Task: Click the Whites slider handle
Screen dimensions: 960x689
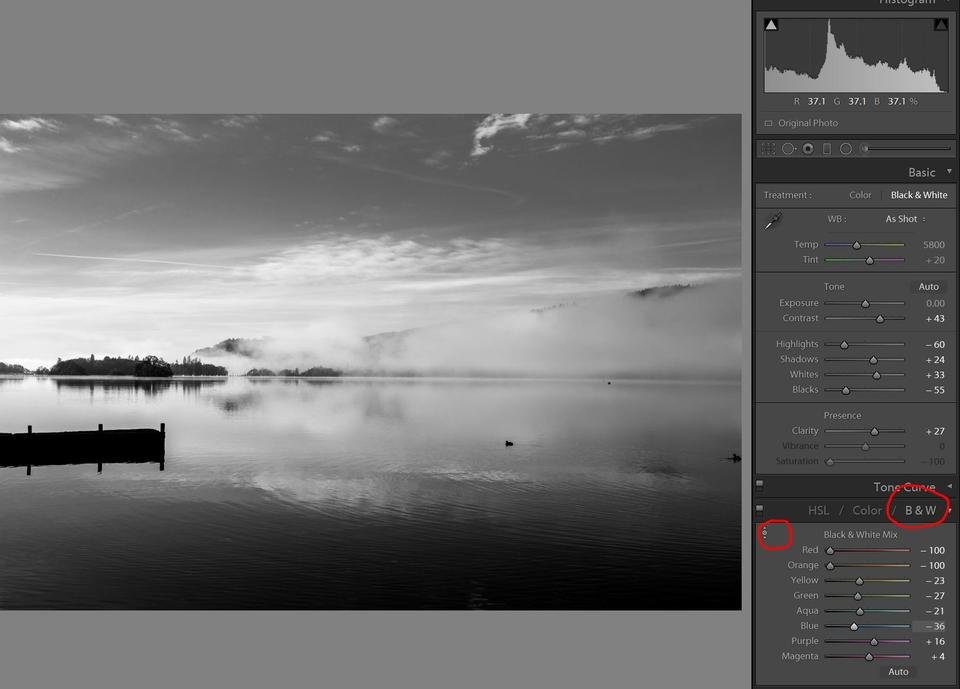Action: point(877,375)
